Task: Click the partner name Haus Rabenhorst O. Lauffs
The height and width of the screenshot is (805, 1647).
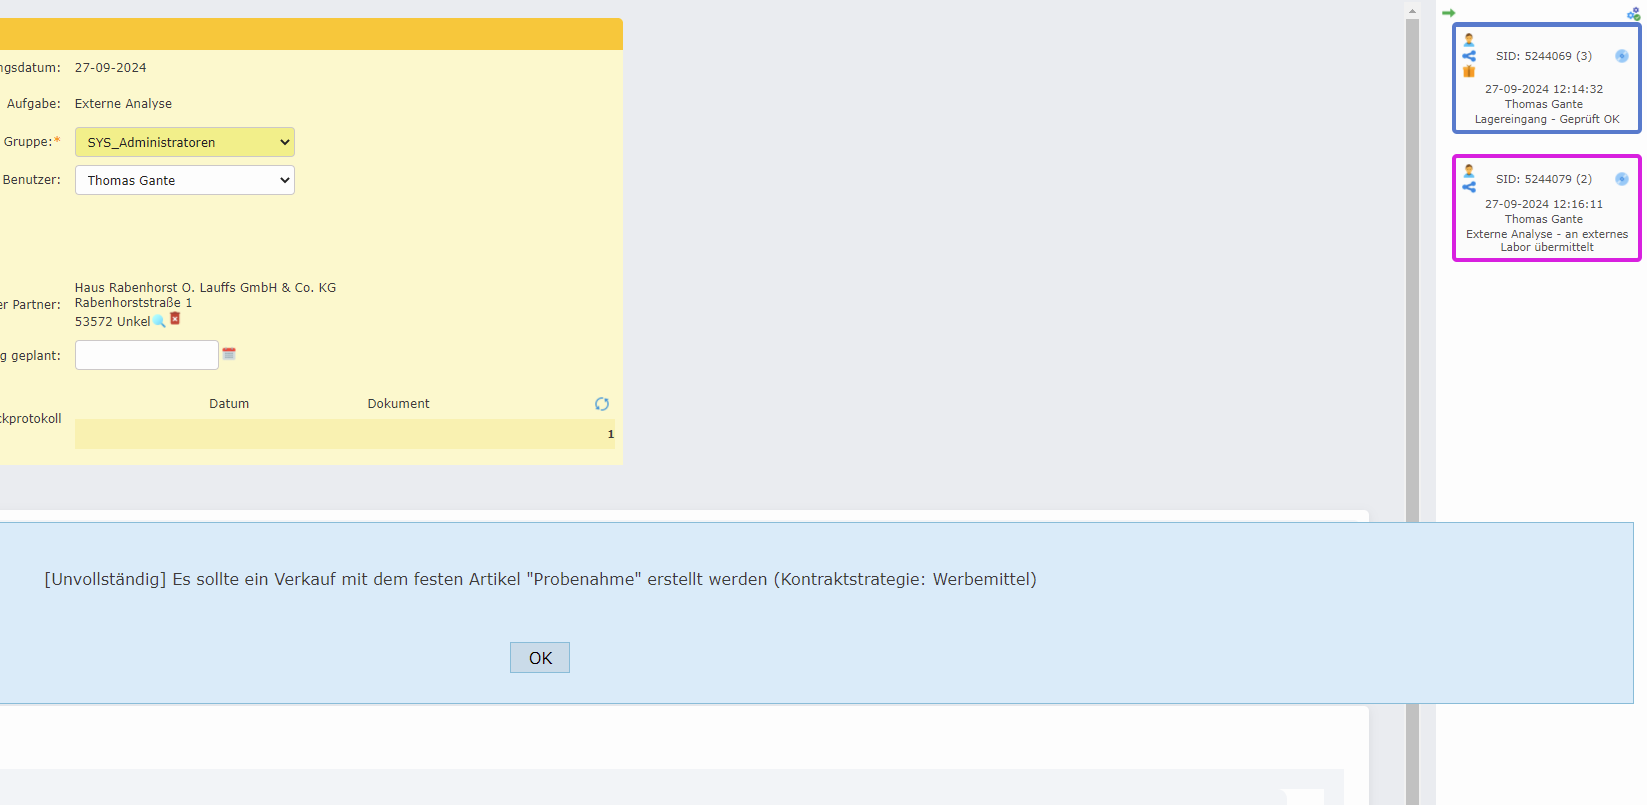Action: click(x=205, y=288)
